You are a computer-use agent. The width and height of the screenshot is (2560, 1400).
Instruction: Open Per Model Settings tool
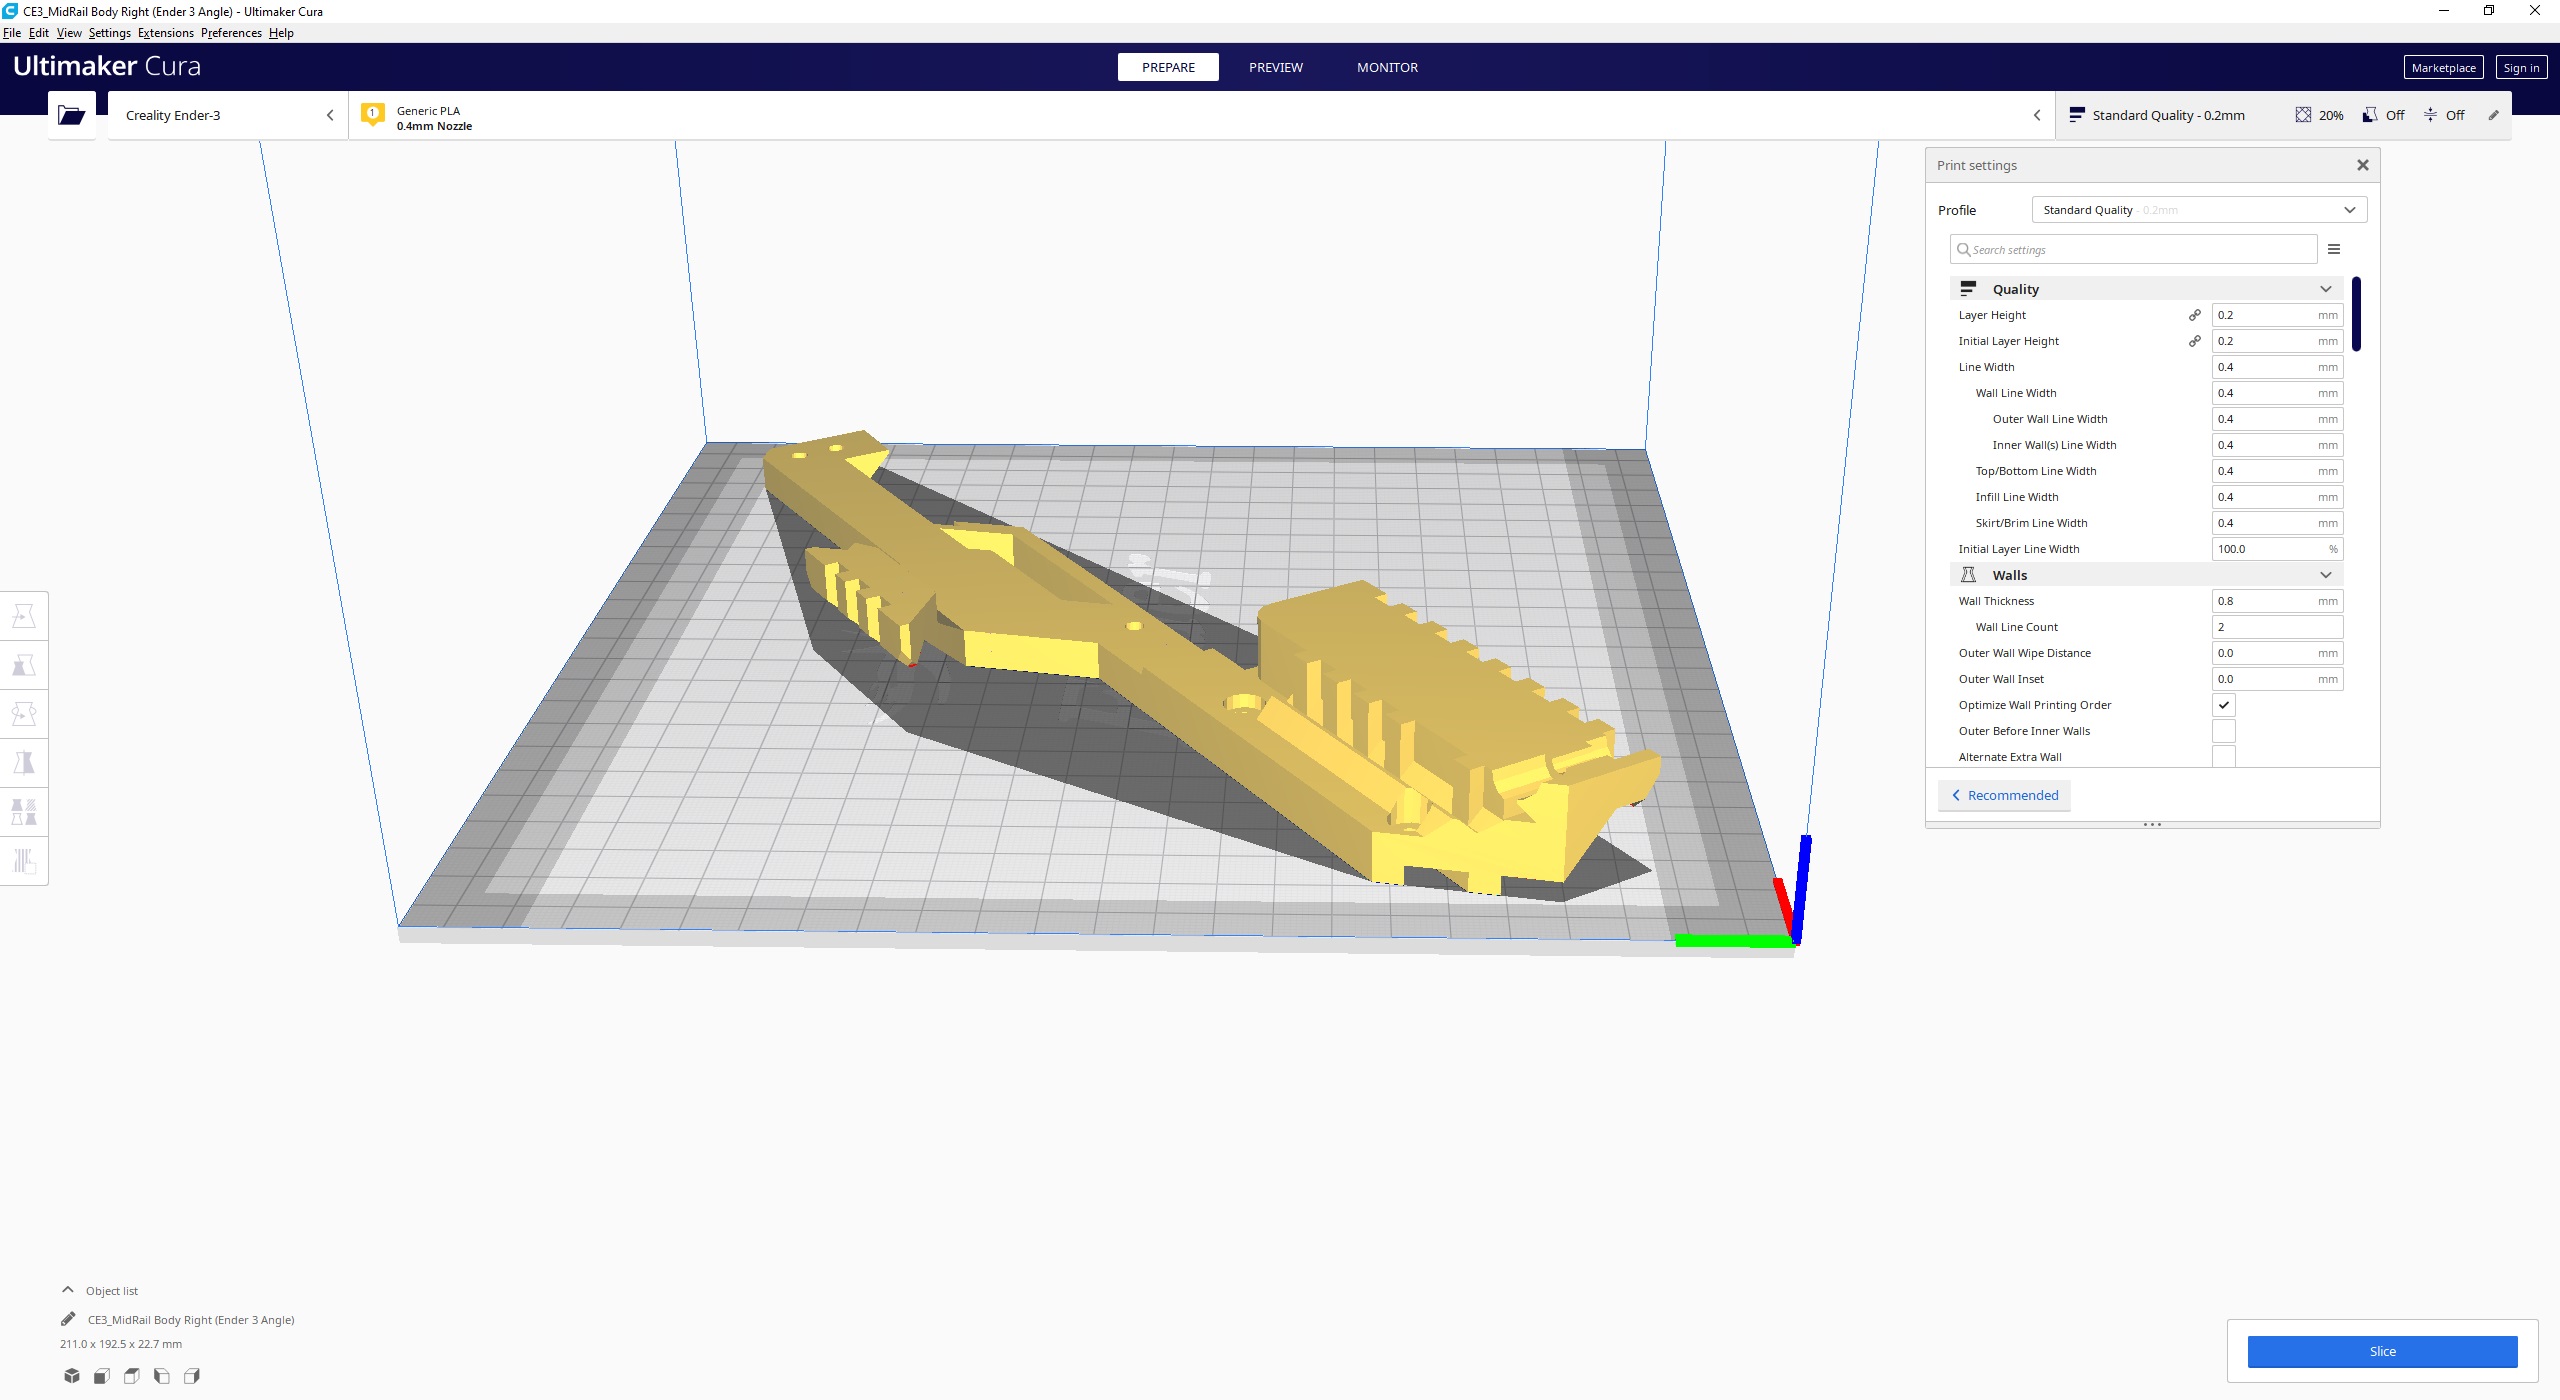click(x=24, y=812)
